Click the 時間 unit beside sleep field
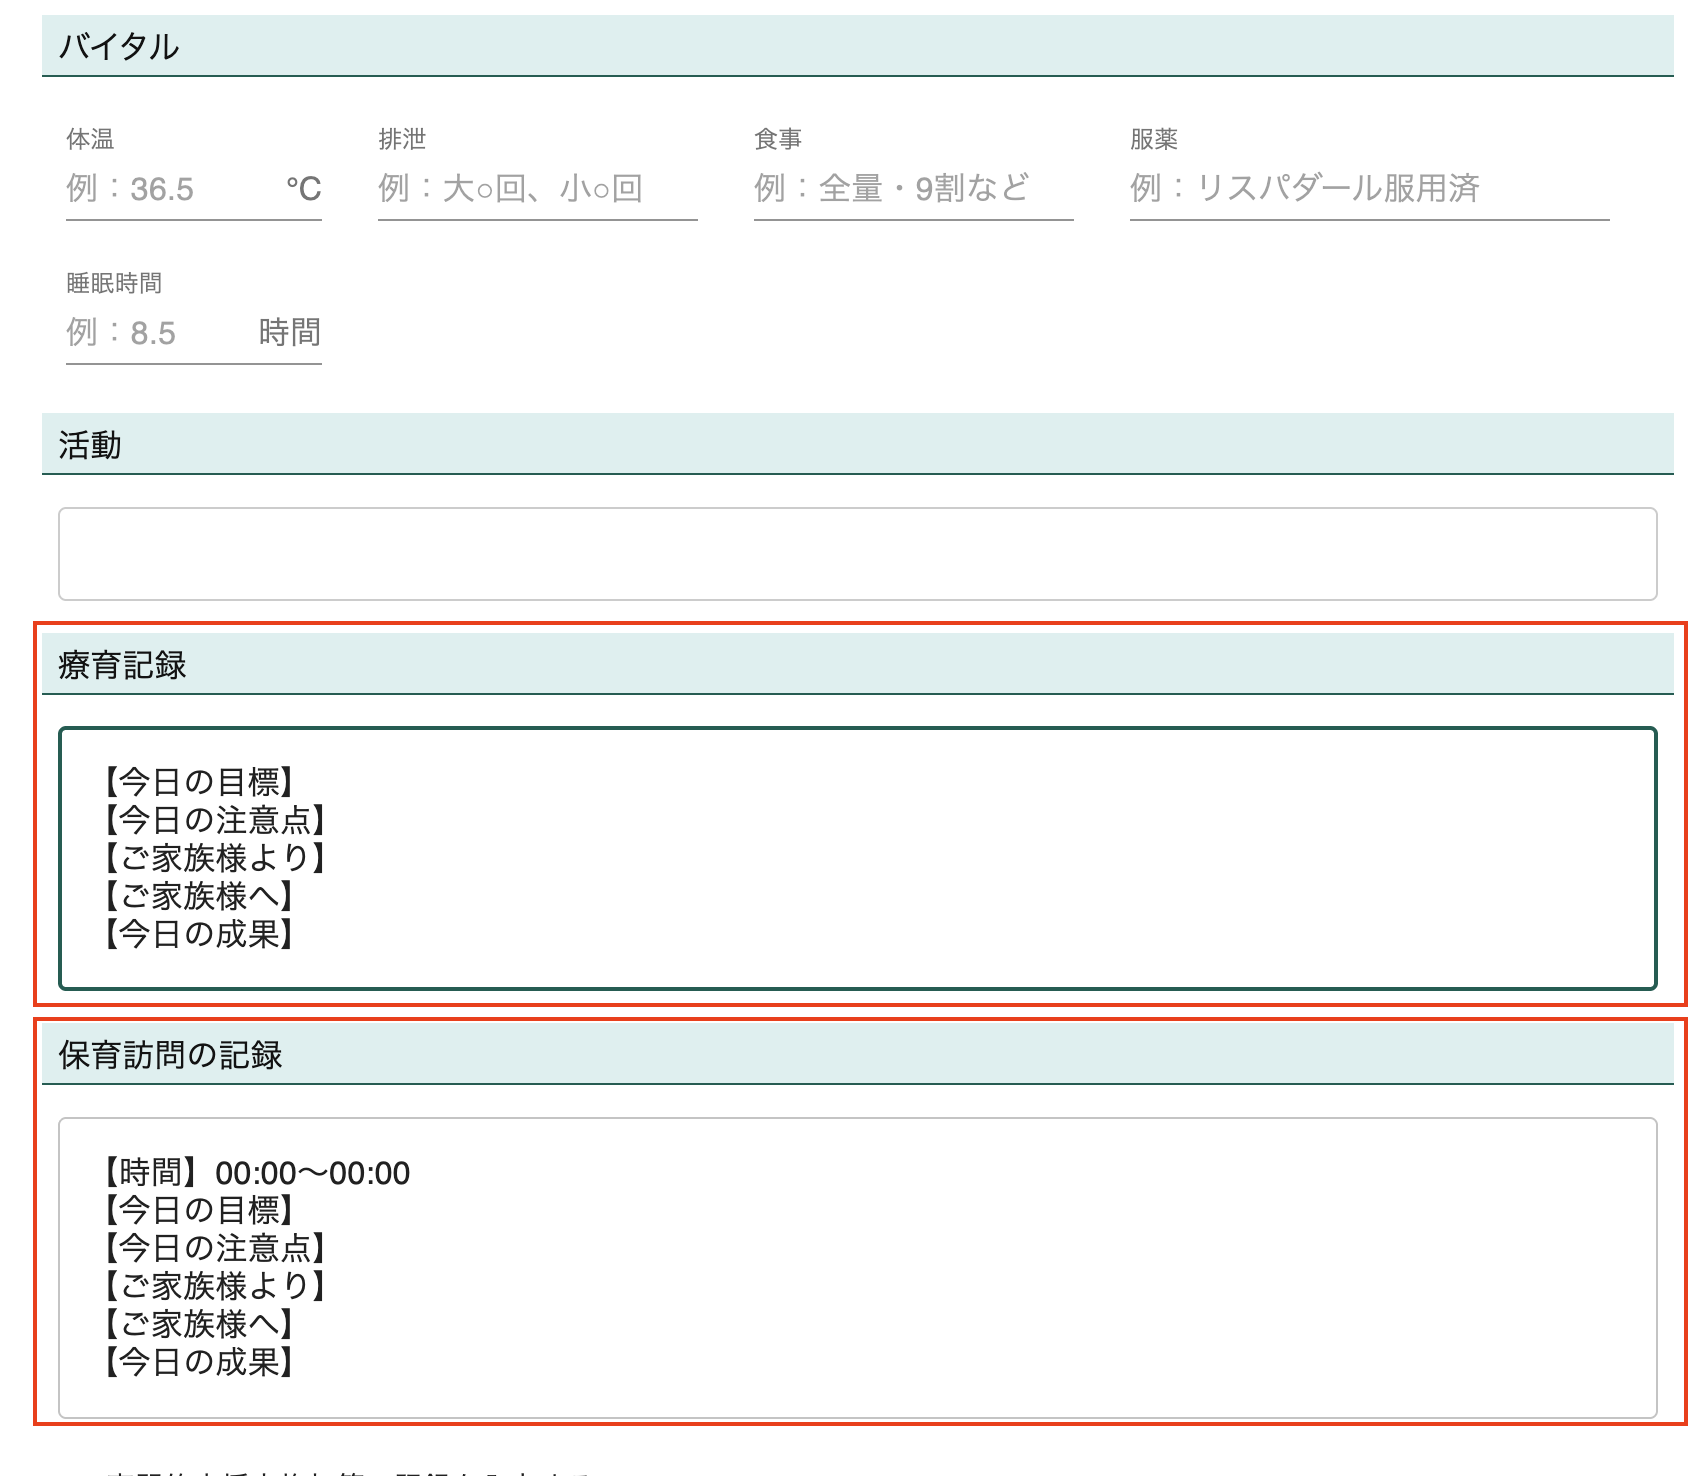The width and height of the screenshot is (1706, 1476). click(289, 333)
